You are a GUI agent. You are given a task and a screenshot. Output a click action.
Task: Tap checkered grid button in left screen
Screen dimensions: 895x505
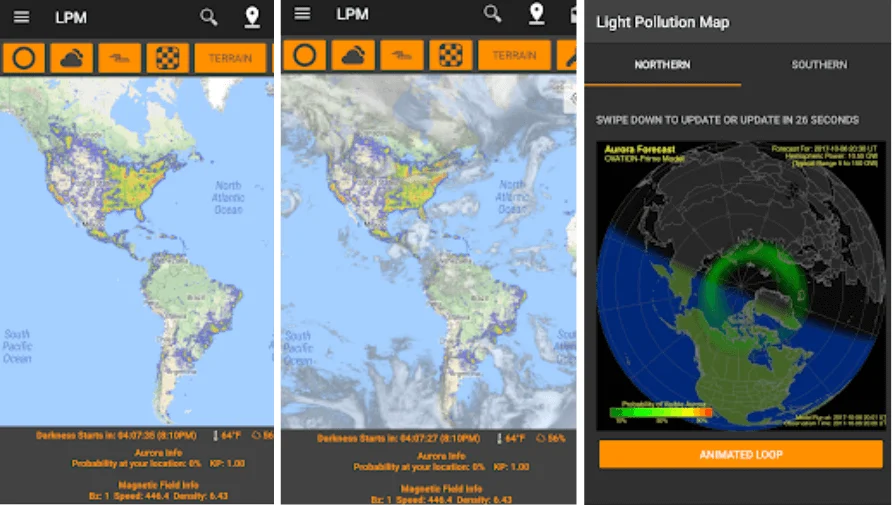pos(167,58)
